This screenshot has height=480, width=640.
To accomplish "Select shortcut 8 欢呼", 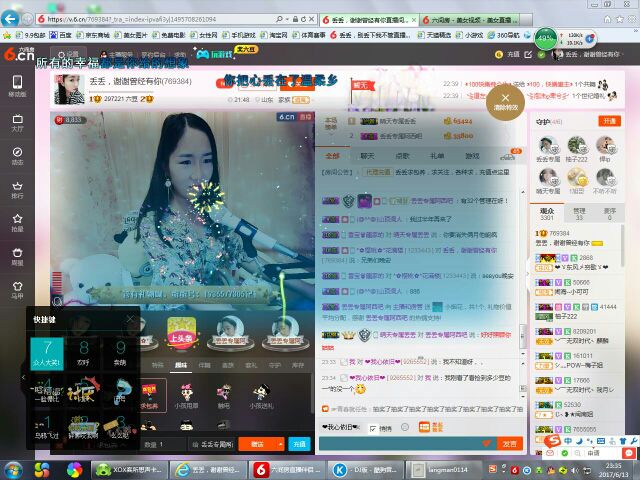I will [x=83, y=353].
